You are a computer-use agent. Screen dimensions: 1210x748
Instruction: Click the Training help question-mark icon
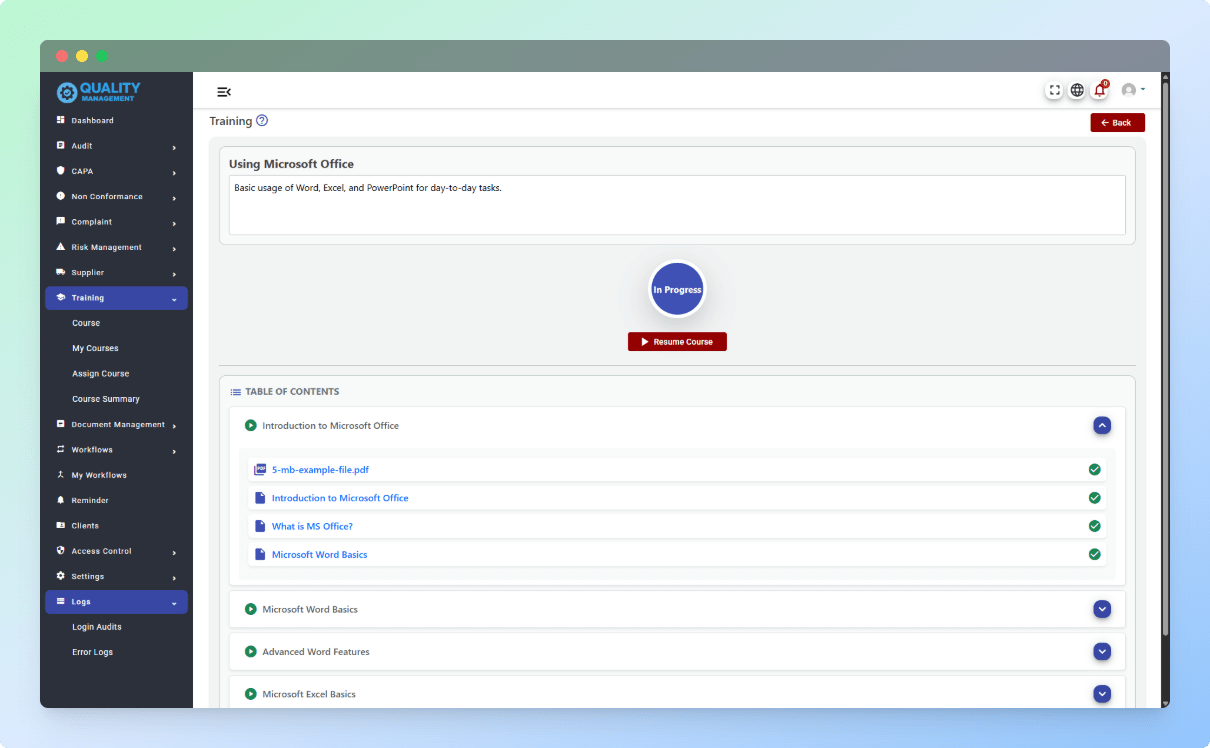point(262,121)
